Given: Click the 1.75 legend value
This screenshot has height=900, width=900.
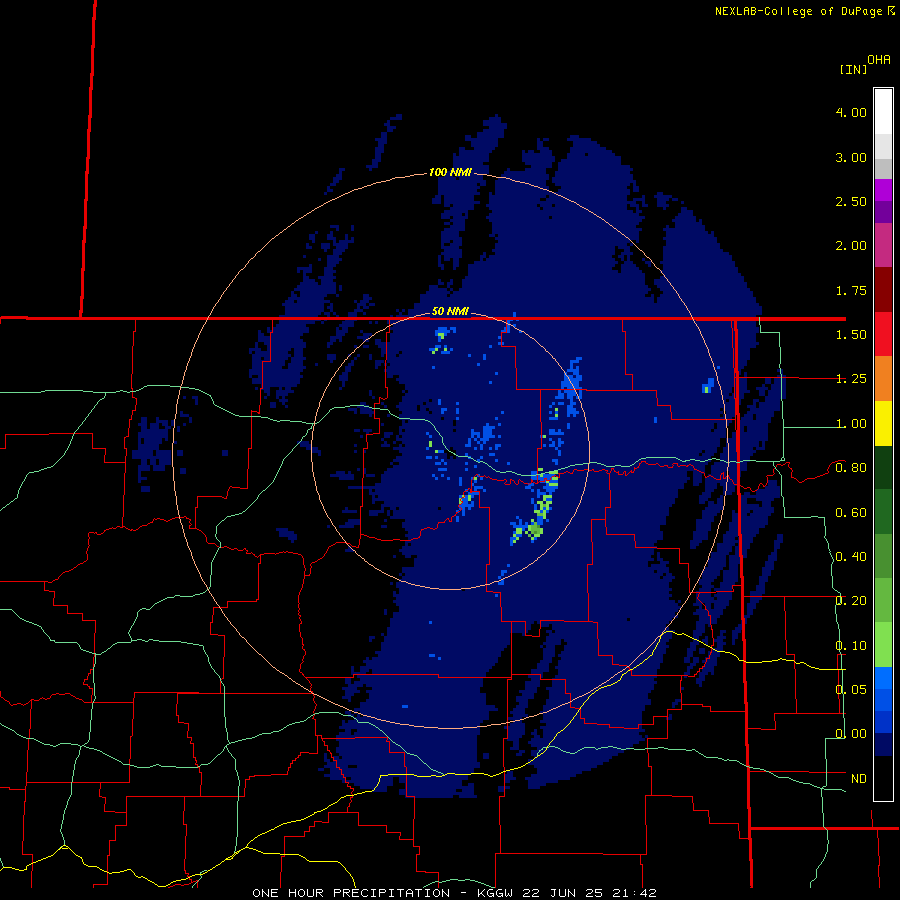Looking at the screenshot, I should click(x=851, y=290).
